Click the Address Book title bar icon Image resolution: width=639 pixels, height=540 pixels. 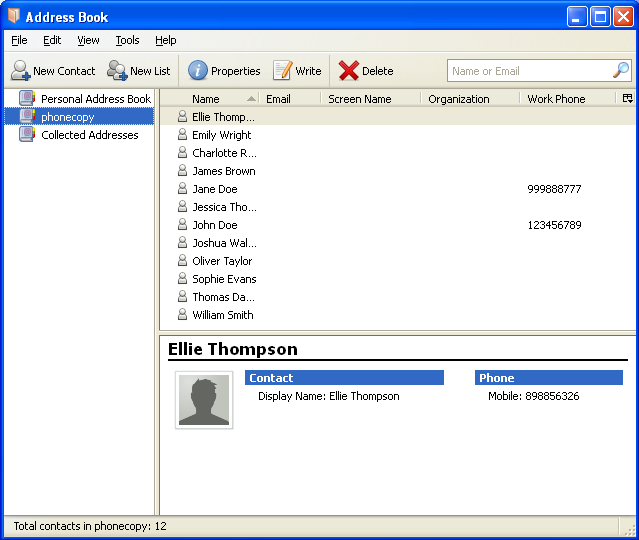click(14, 16)
